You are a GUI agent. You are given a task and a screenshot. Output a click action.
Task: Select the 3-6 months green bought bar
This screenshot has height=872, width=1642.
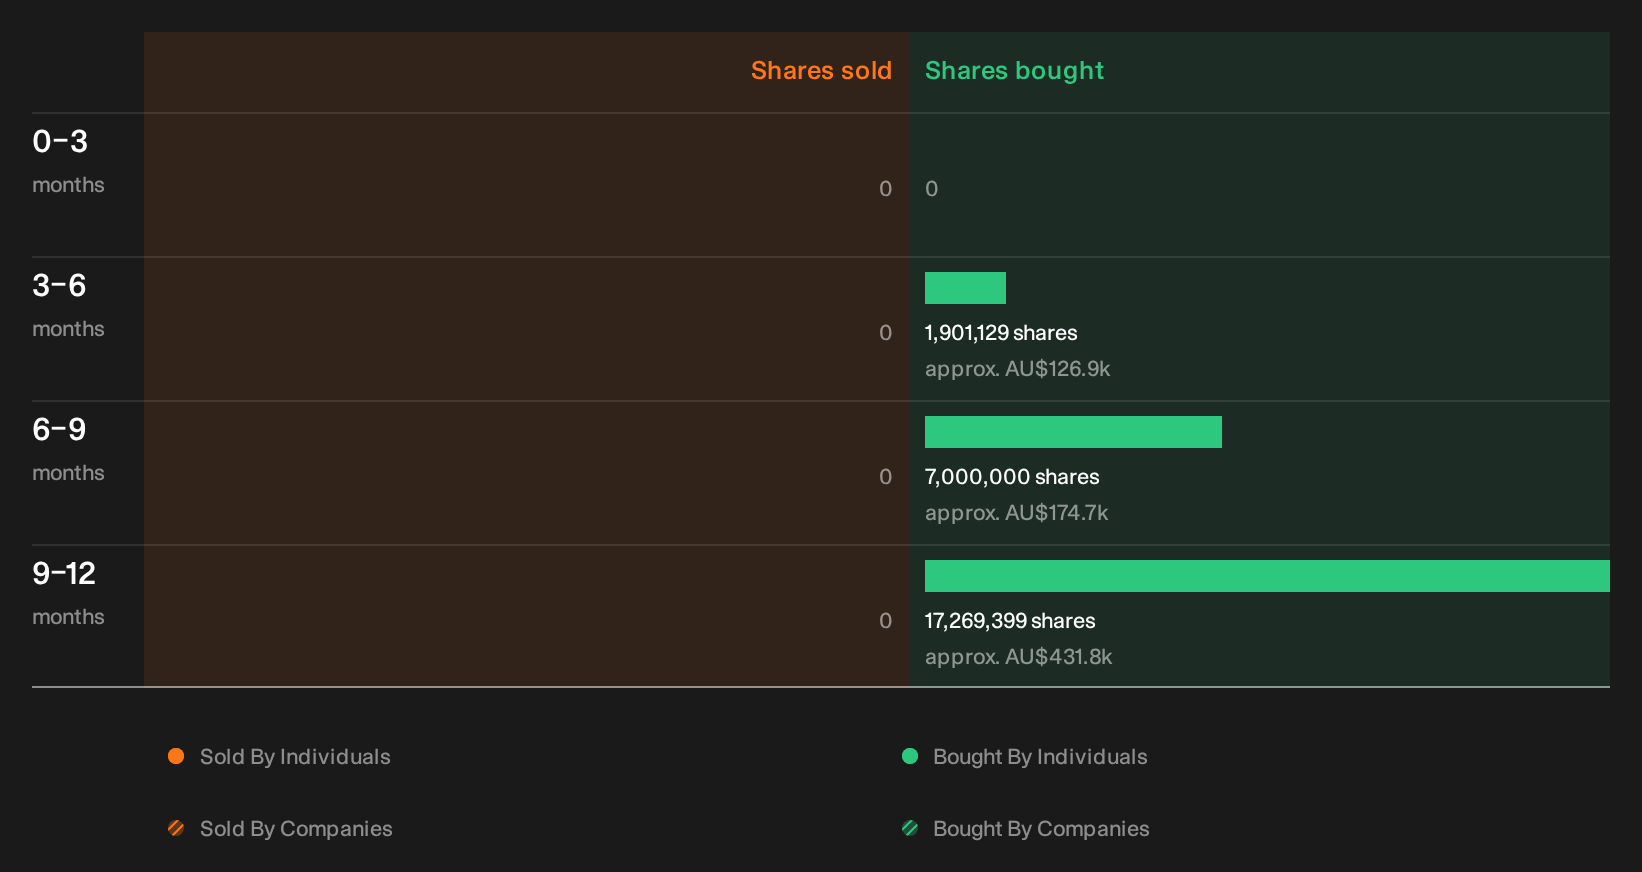[965, 288]
